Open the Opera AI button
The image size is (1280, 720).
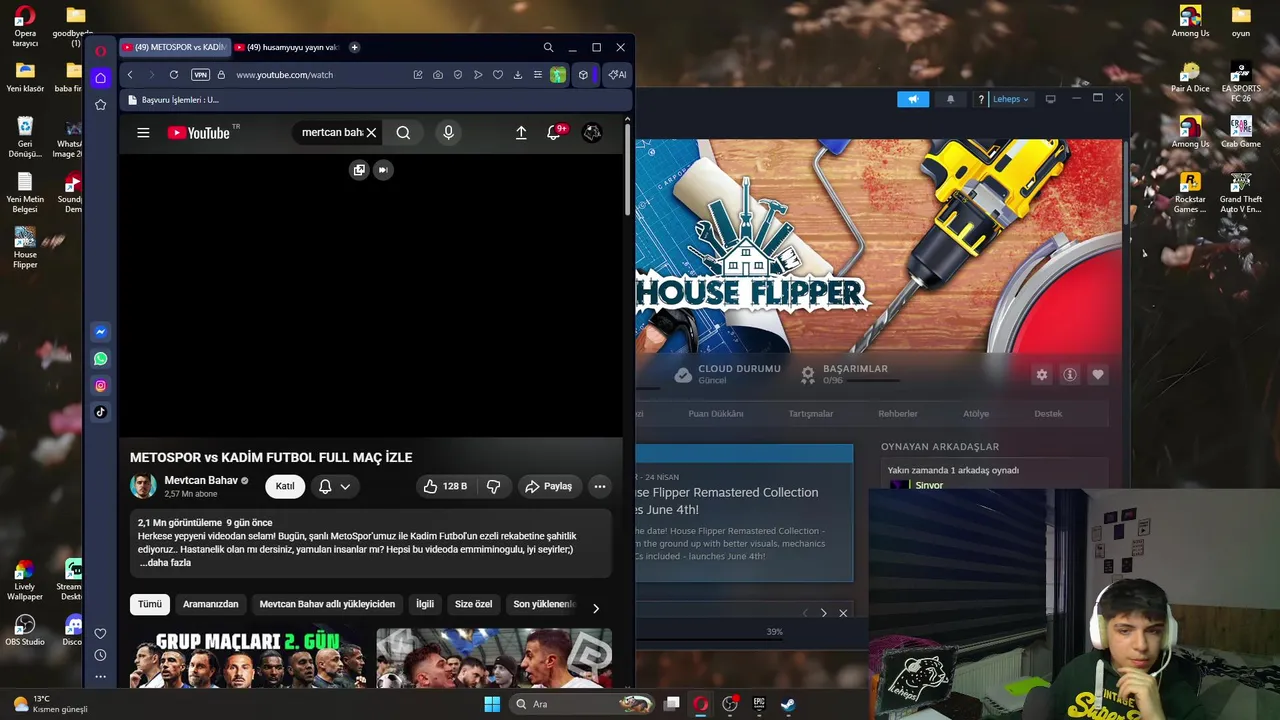(x=617, y=75)
